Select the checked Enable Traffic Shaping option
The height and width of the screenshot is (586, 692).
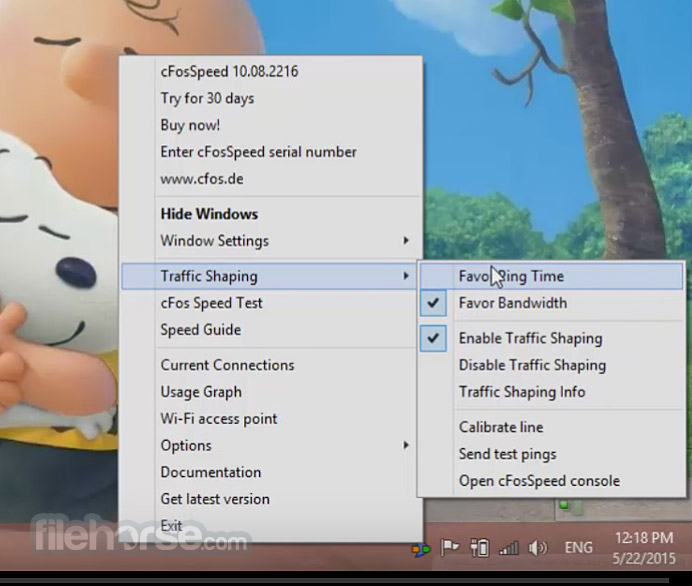coord(551,338)
